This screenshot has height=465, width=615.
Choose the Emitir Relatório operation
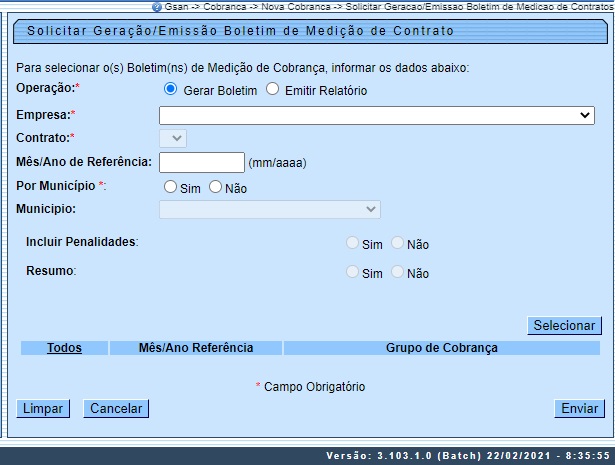coord(272,90)
